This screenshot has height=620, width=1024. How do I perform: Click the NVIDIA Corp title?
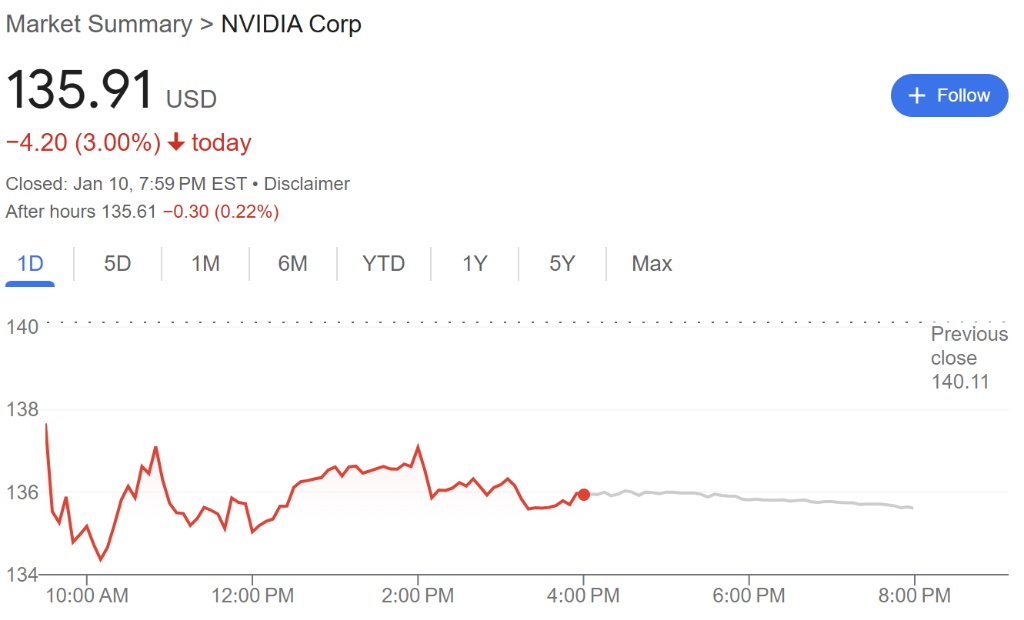(x=291, y=25)
